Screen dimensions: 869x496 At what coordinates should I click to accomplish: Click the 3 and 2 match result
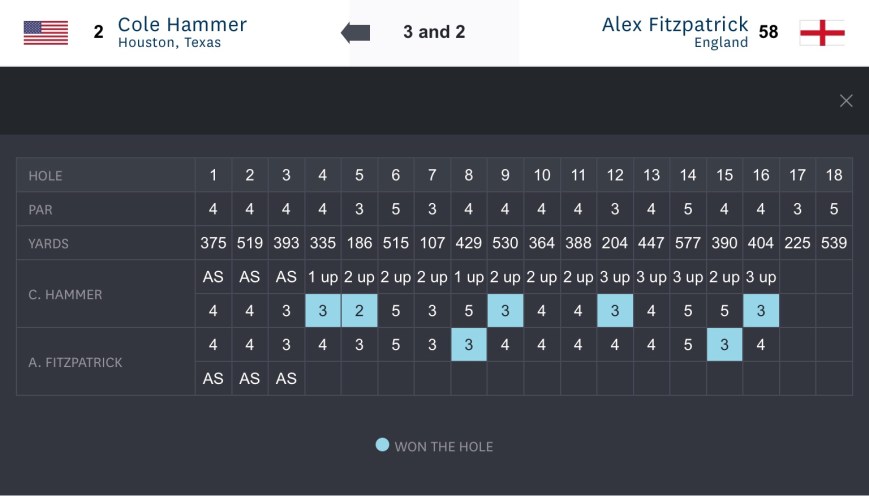tap(434, 32)
